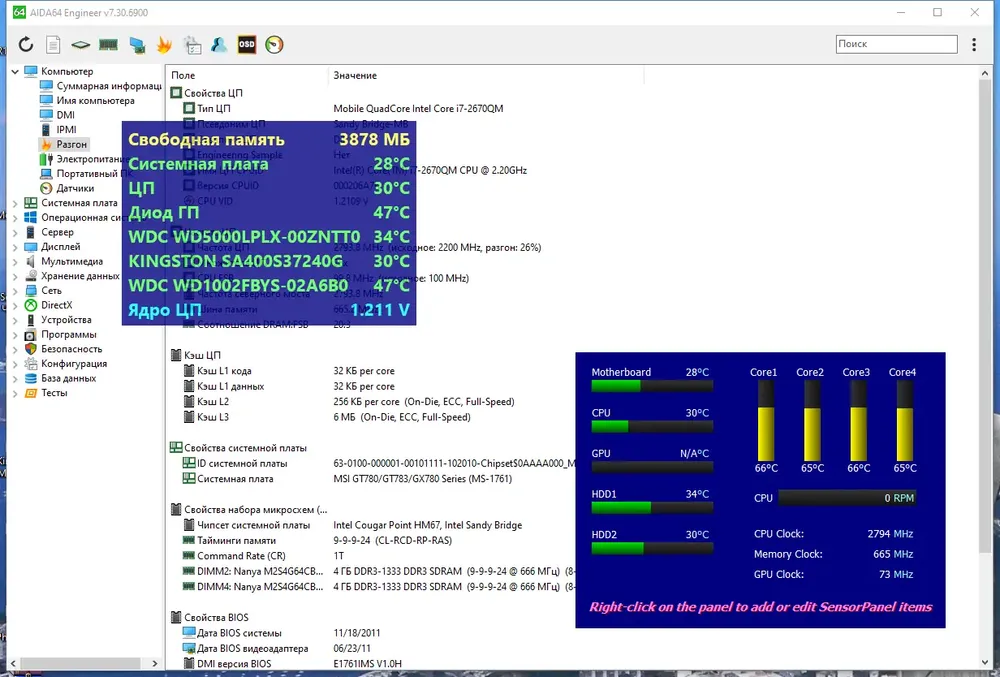Expand the Хранение данных node
The width and height of the screenshot is (1000, 677).
15,277
